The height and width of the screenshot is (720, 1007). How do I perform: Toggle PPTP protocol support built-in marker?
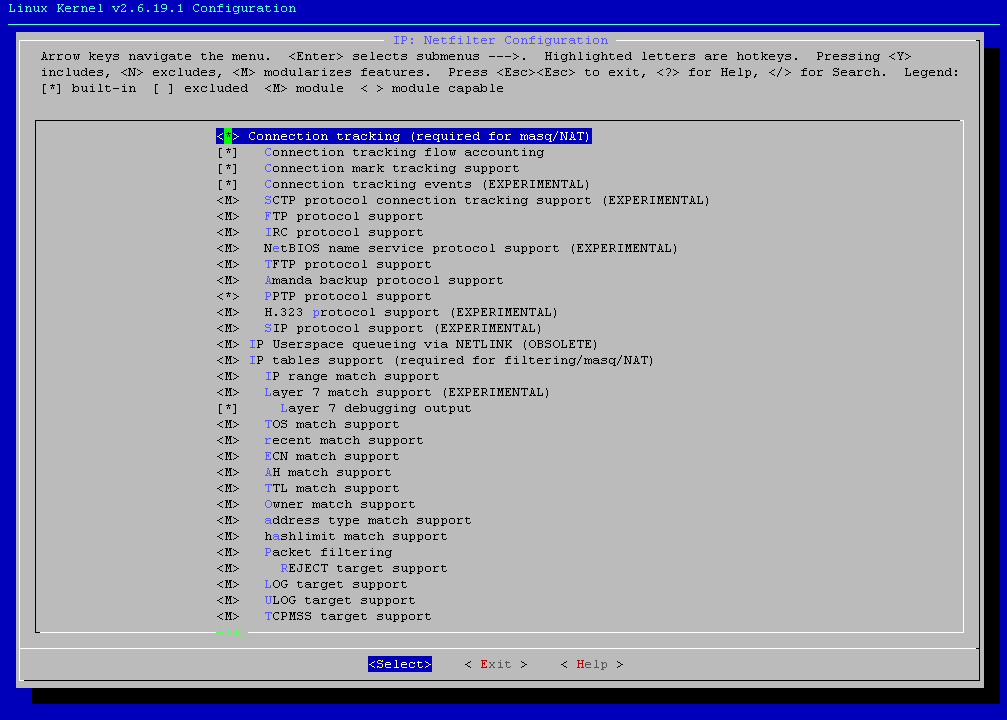227,296
